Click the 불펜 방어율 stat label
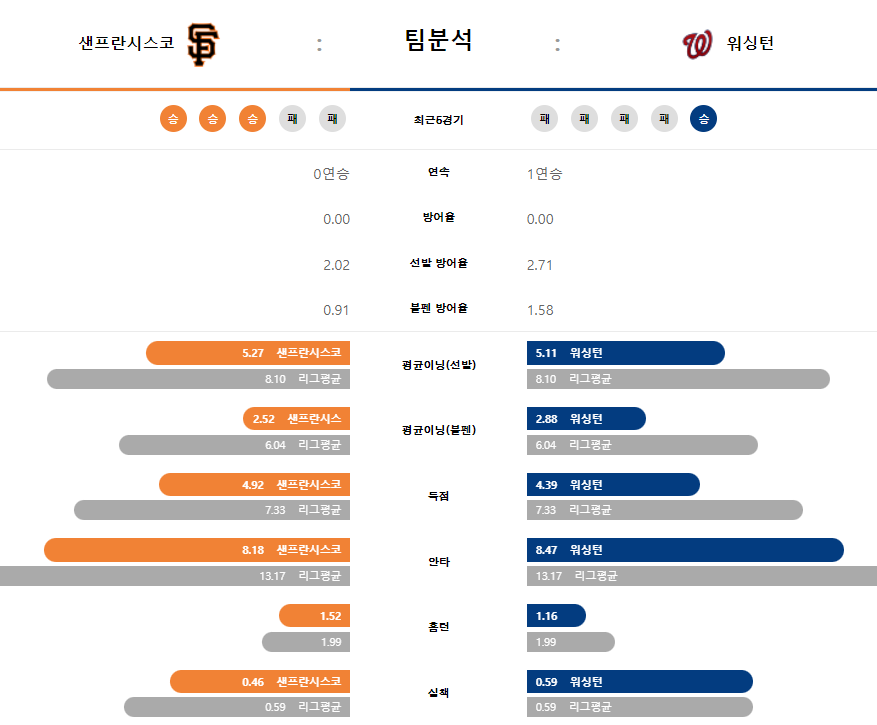The image size is (877, 725). pos(438,308)
